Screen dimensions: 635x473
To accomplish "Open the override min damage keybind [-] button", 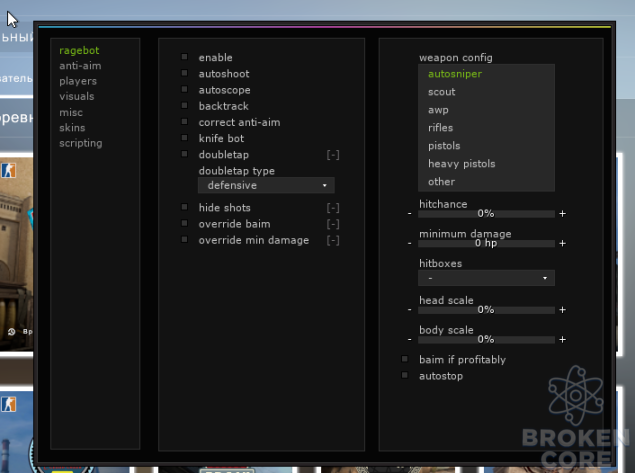I will (x=333, y=240).
